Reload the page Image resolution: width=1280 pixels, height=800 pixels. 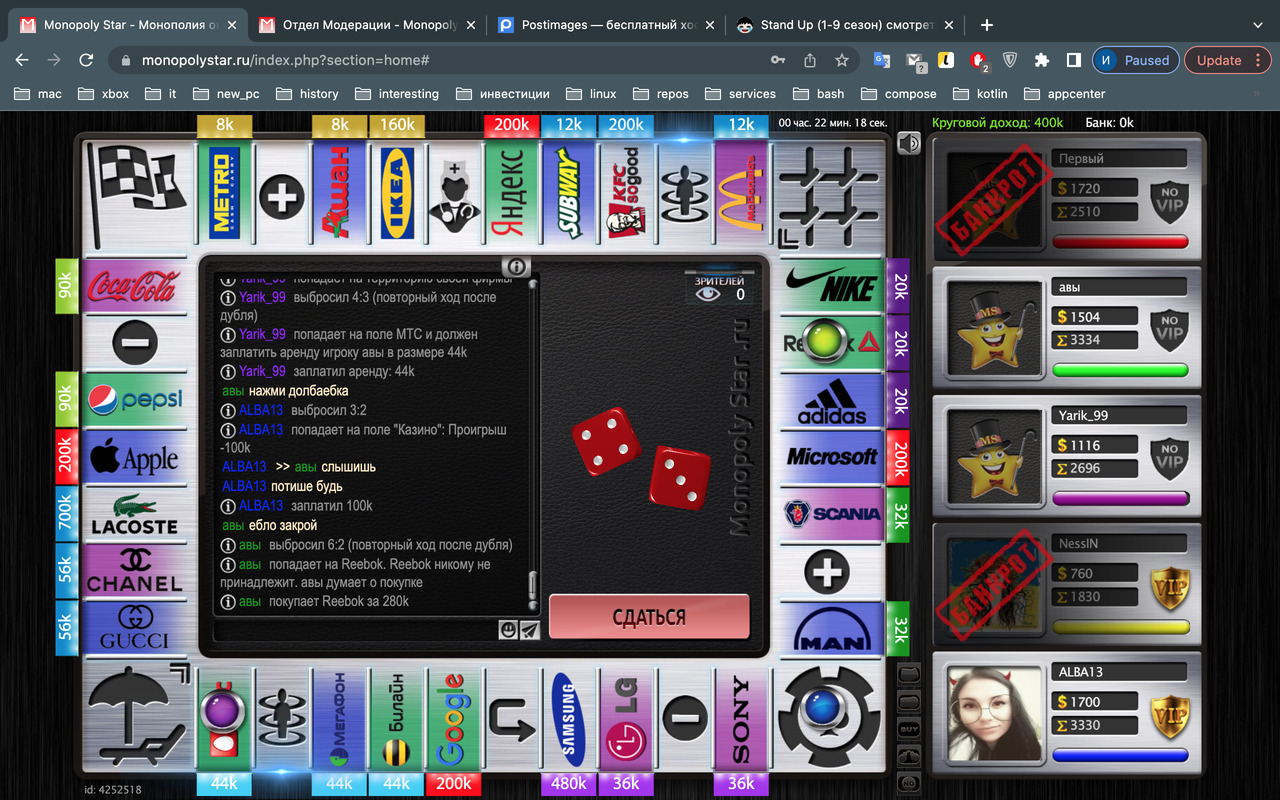point(86,60)
